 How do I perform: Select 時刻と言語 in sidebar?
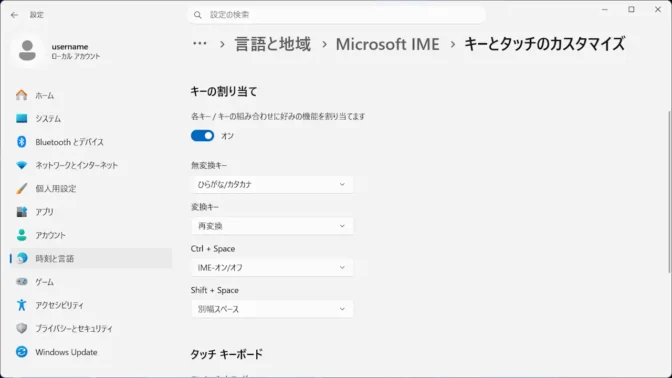91,258
